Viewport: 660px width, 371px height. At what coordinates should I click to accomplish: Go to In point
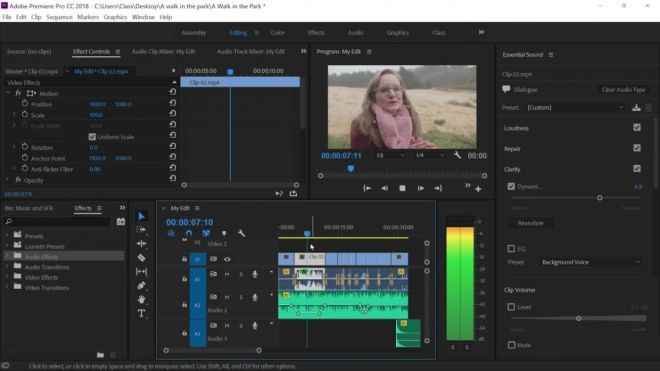367,188
